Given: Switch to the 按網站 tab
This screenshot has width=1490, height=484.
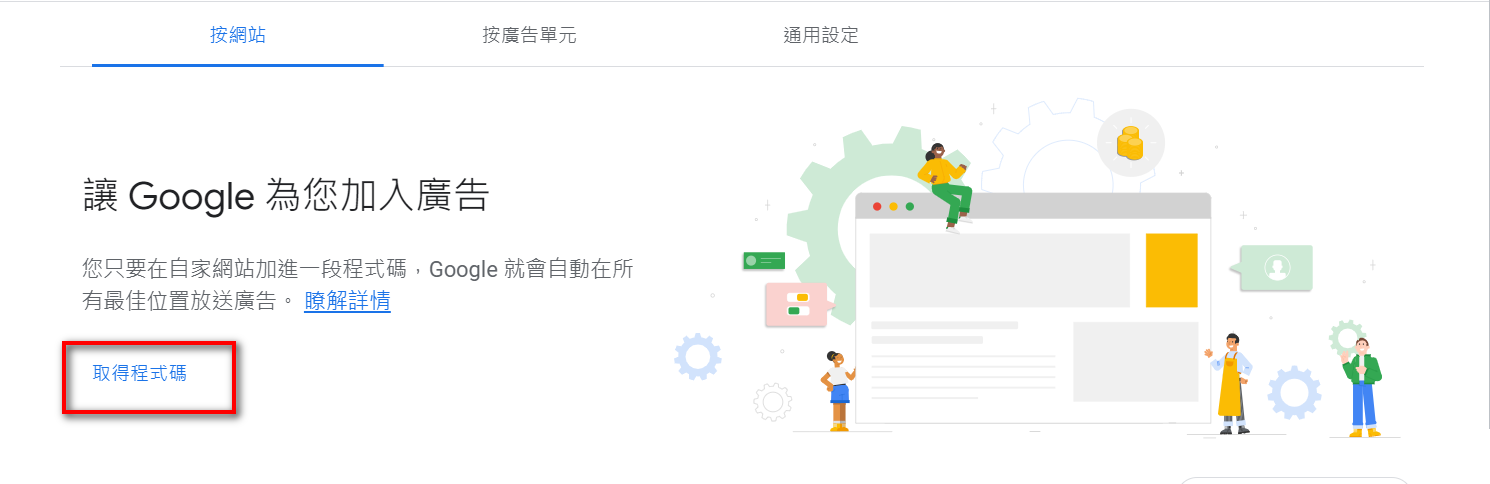Looking at the screenshot, I should click(x=237, y=36).
